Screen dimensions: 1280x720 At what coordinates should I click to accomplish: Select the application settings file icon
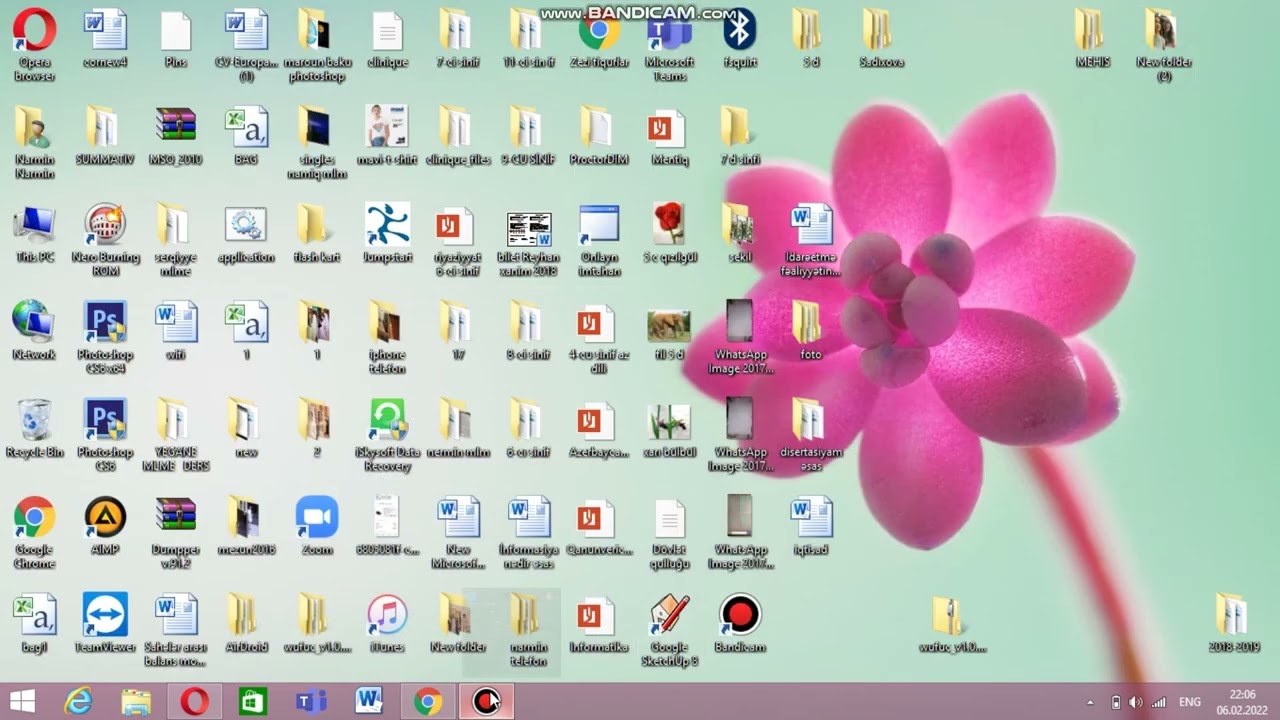pos(246,233)
